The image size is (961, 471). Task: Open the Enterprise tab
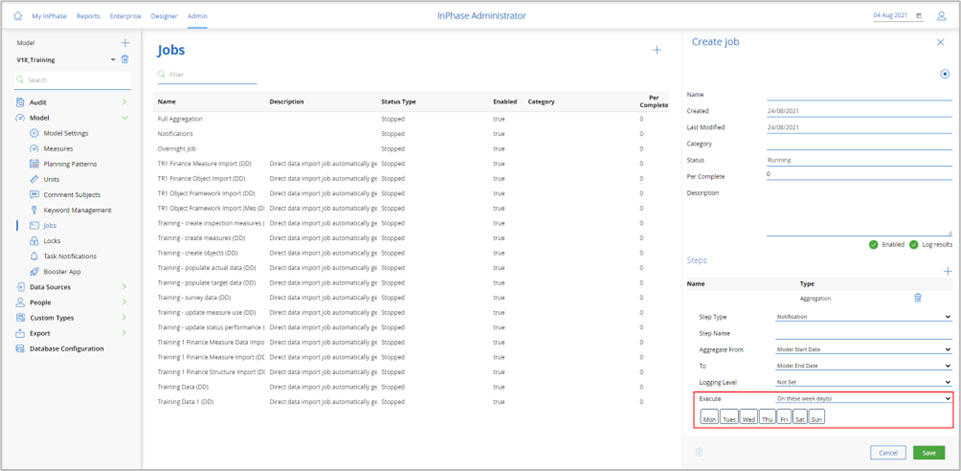(x=125, y=16)
